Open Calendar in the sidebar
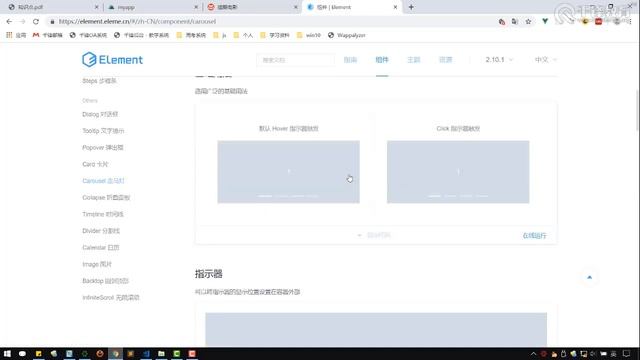This screenshot has width=640, height=360. point(100,247)
